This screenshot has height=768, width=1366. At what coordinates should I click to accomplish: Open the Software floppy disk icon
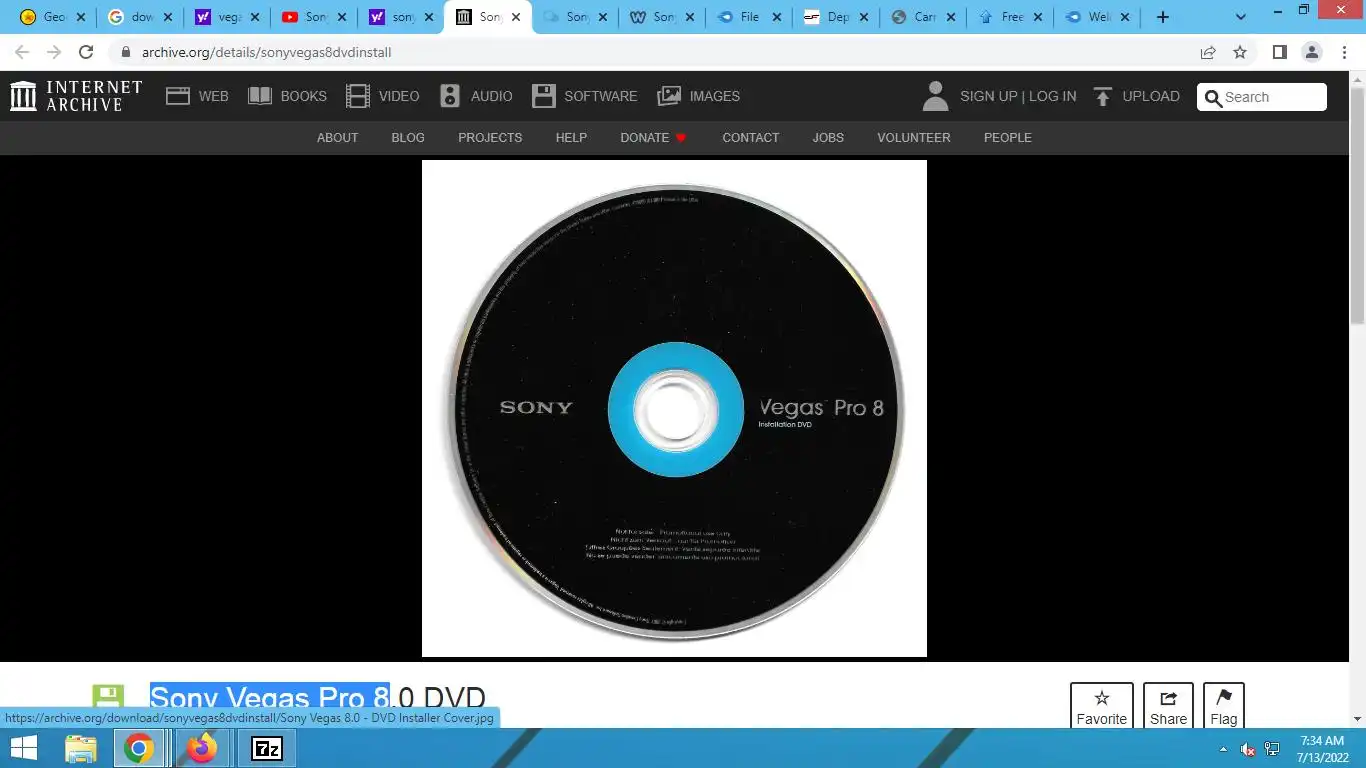(x=543, y=96)
